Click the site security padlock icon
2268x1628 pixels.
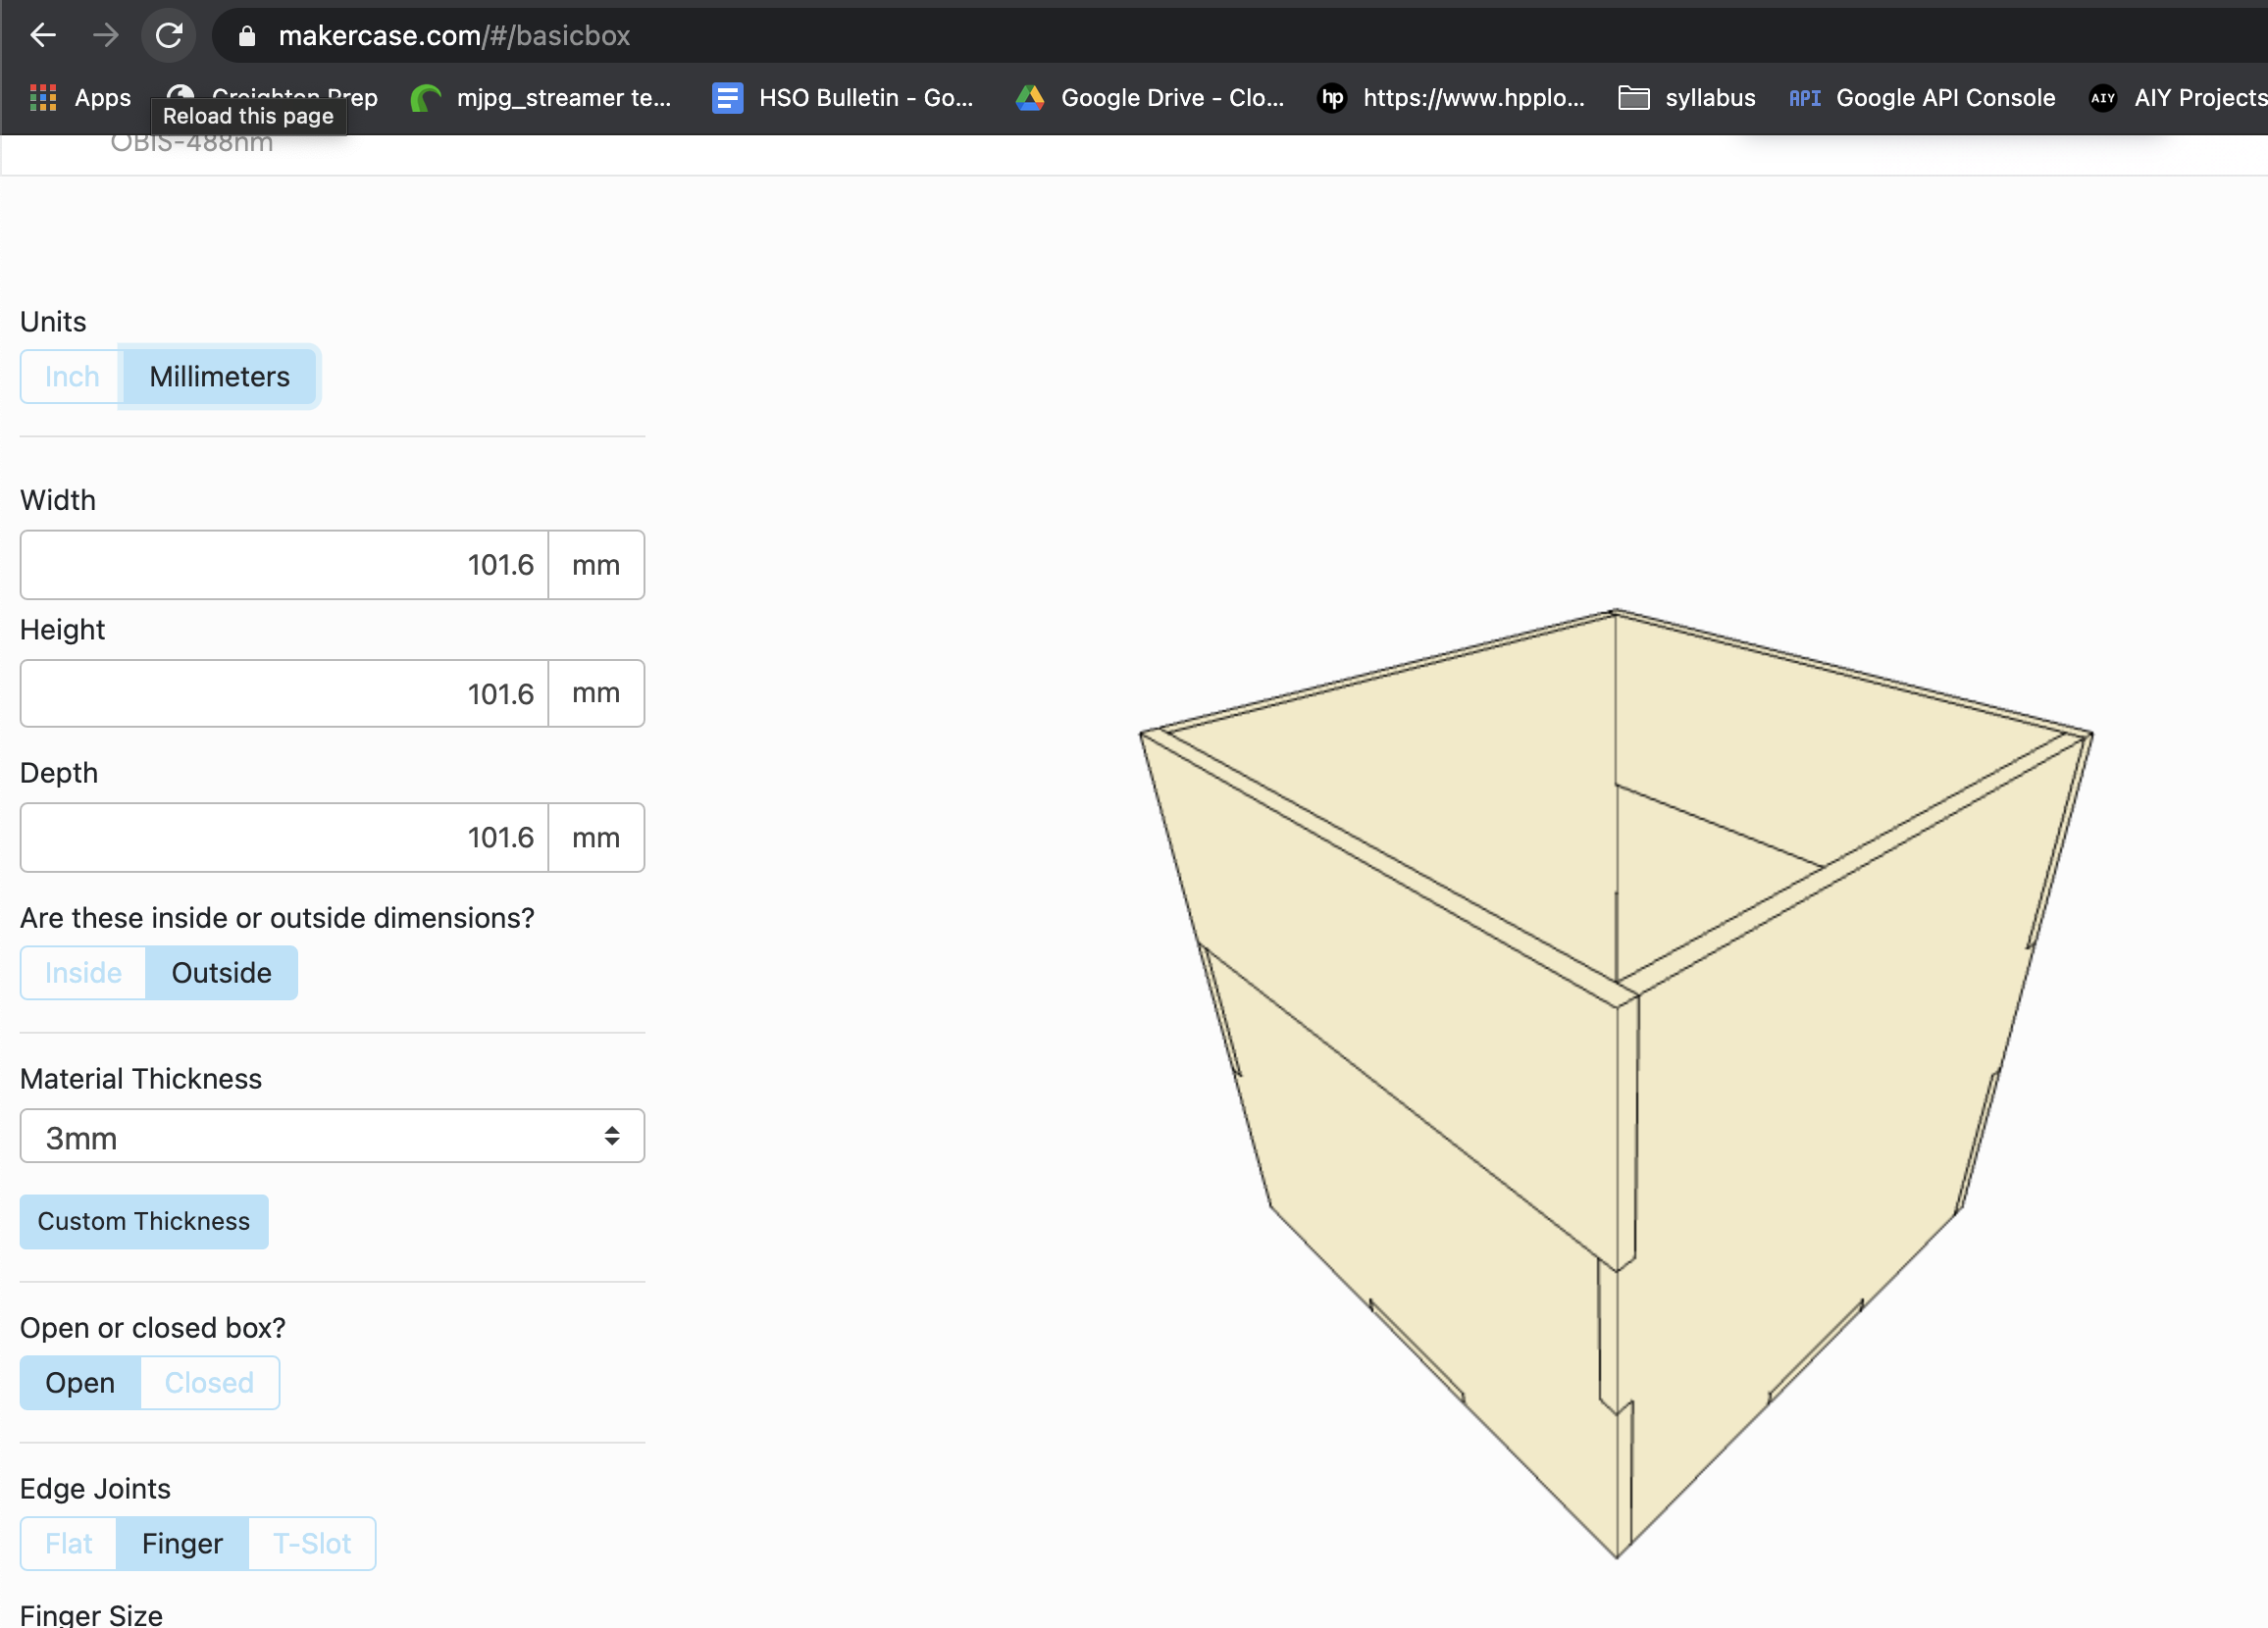pos(246,35)
